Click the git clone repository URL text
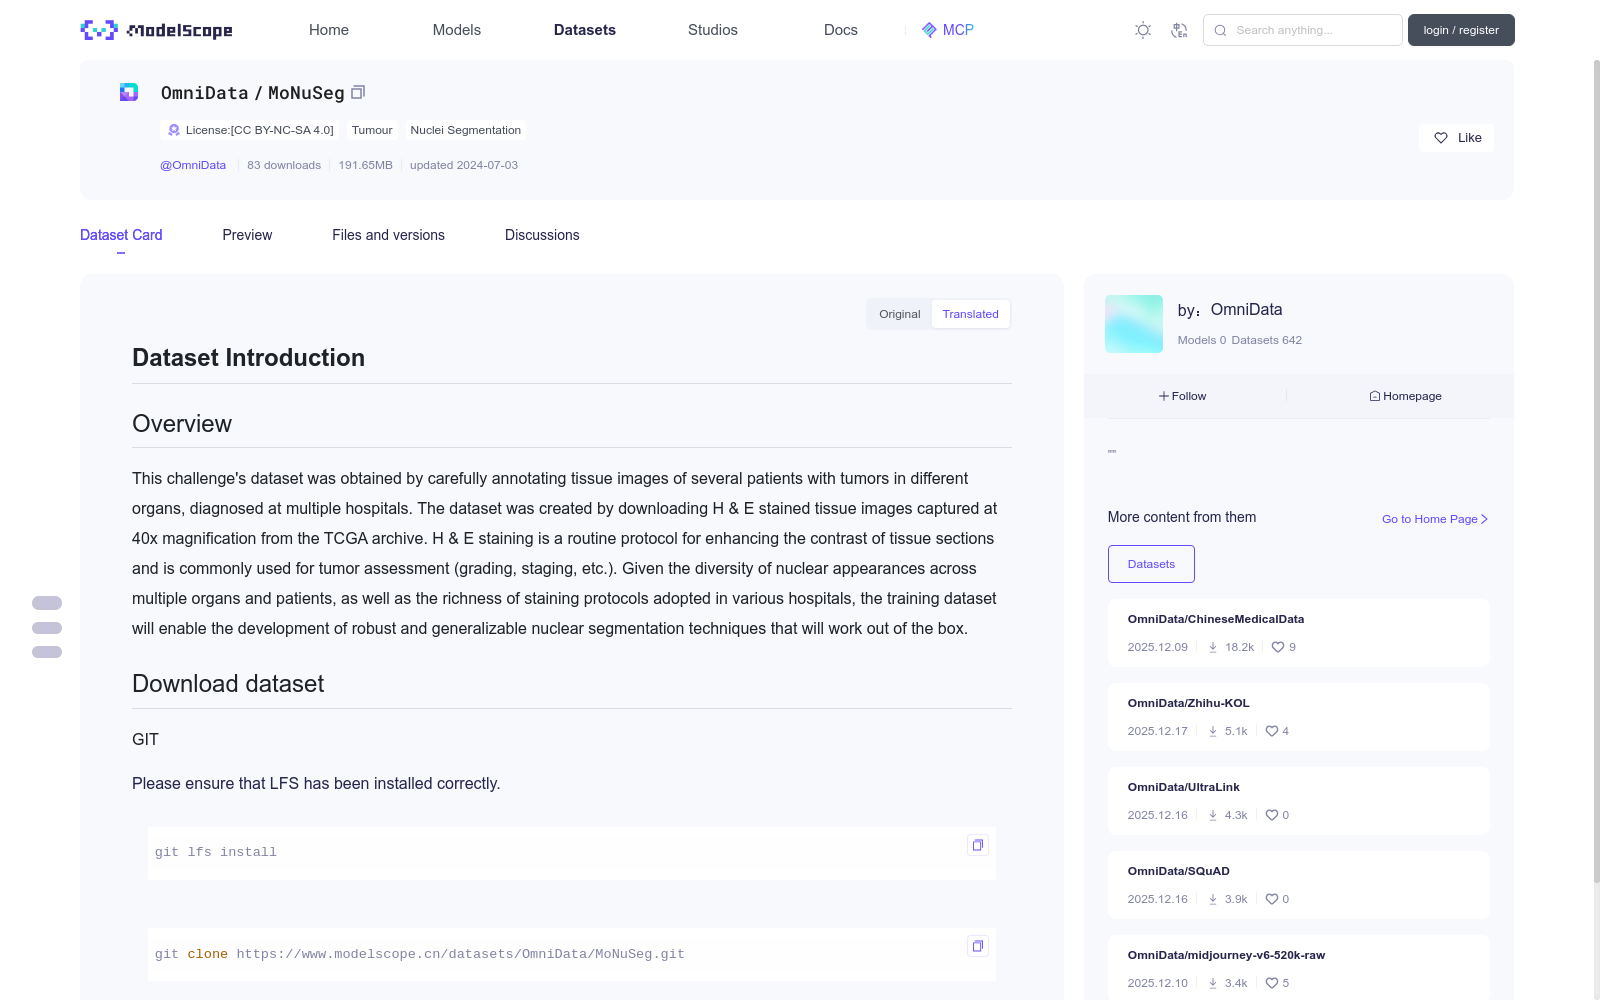1600x1000 pixels. coord(460,954)
